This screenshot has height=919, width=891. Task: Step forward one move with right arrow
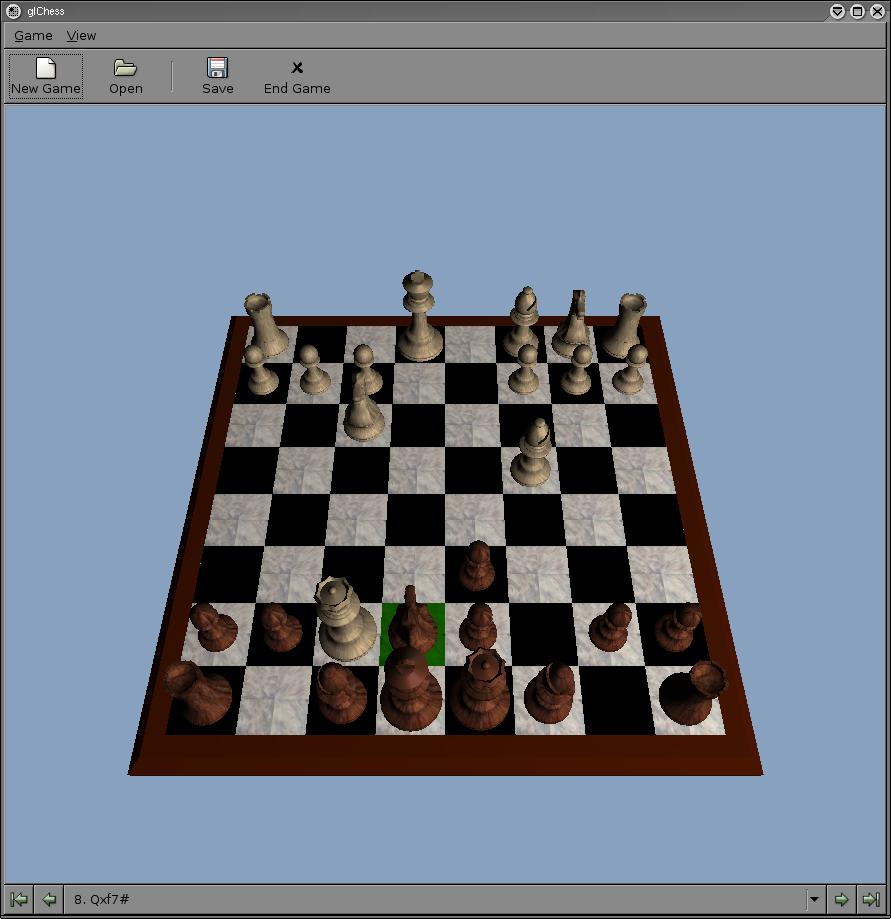pyautogui.click(x=842, y=899)
